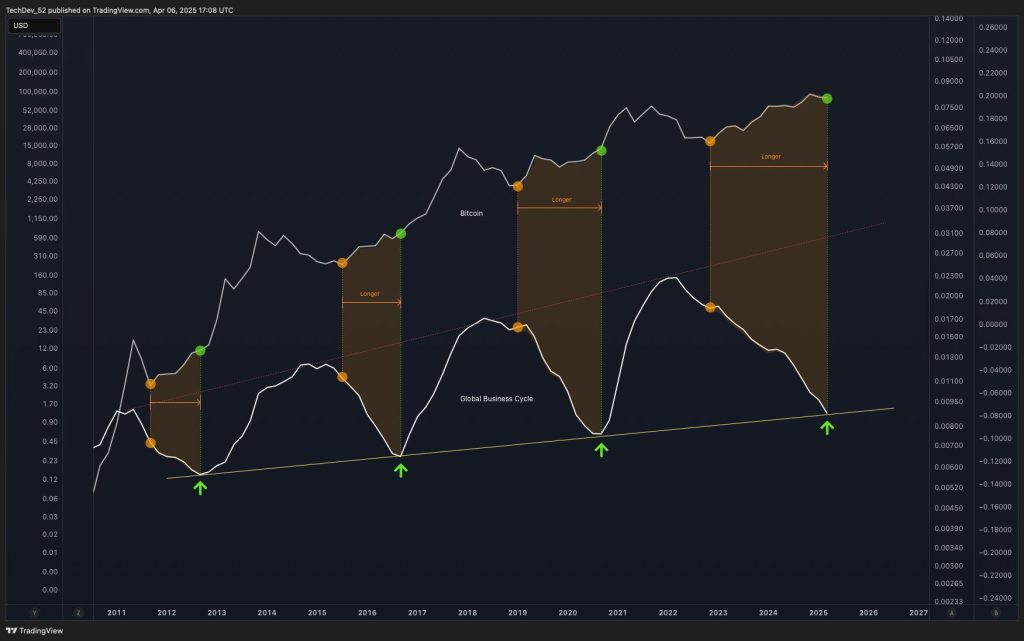This screenshot has height=641, width=1024.
Task: Click the orange dot on Bitcoin line at 2019
Action: pos(518,187)
